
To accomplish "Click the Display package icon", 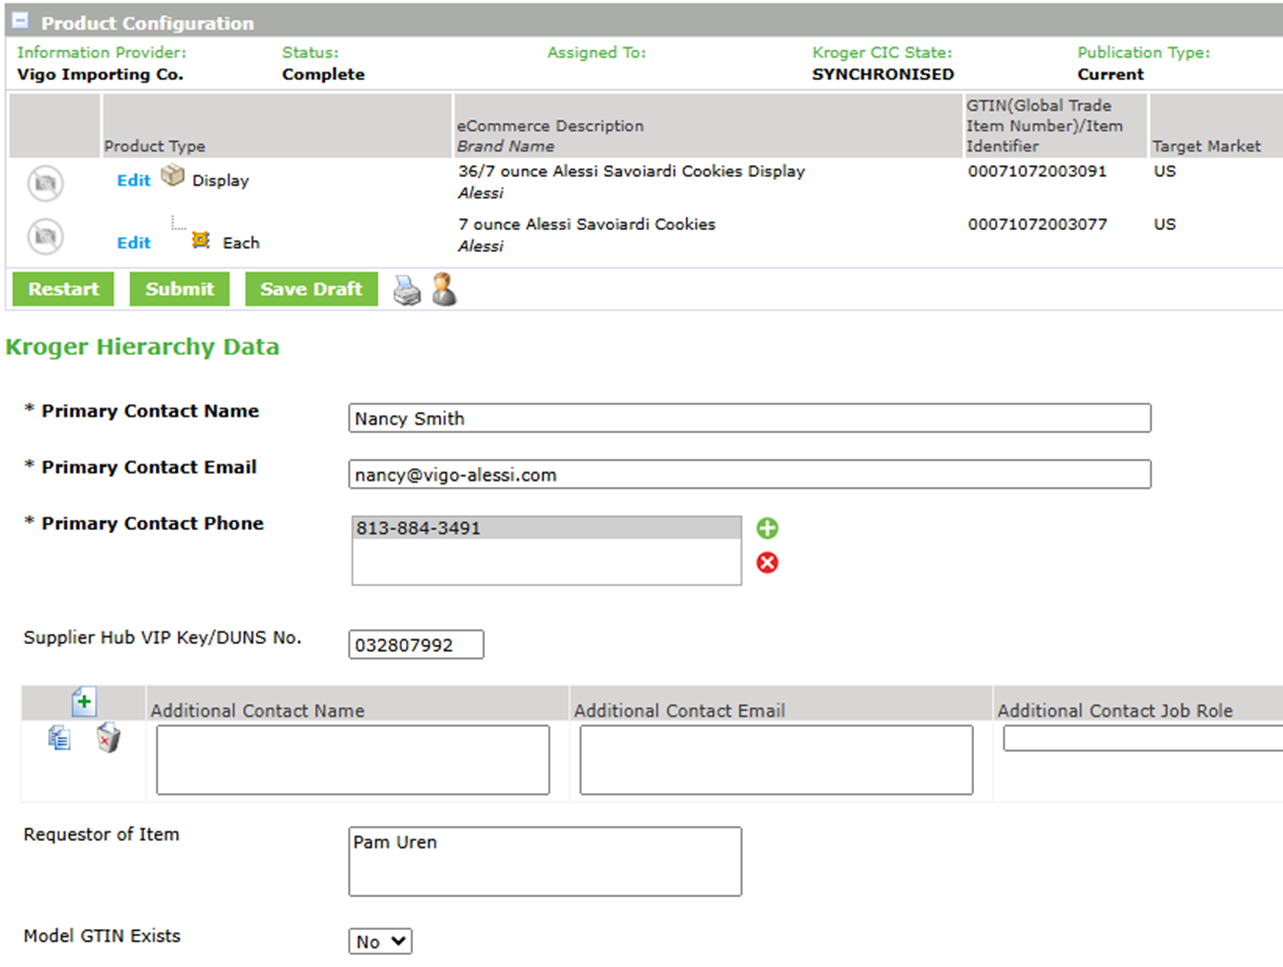I will 172,176.
